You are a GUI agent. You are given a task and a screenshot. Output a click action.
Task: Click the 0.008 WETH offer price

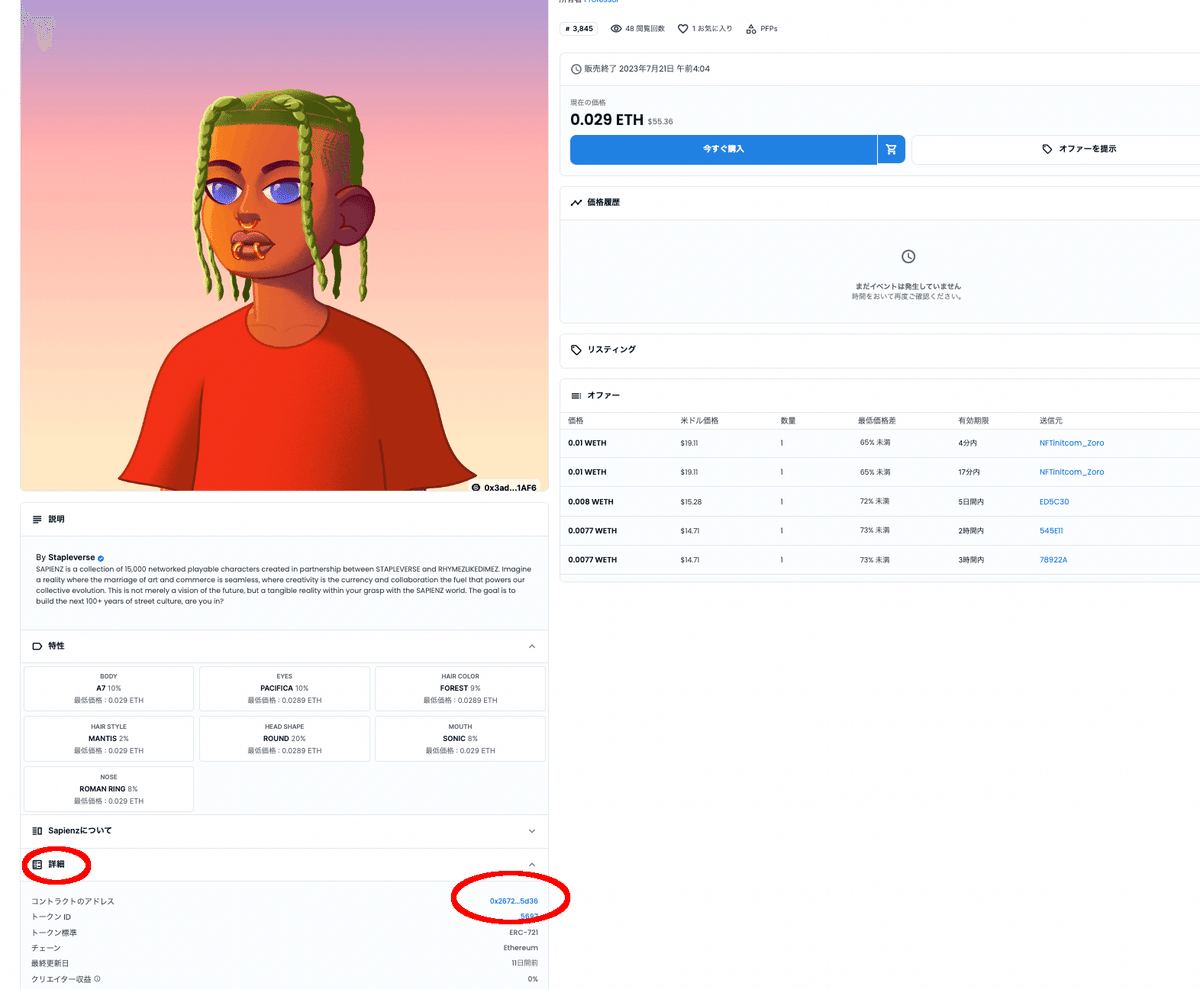tap(590, 501)
